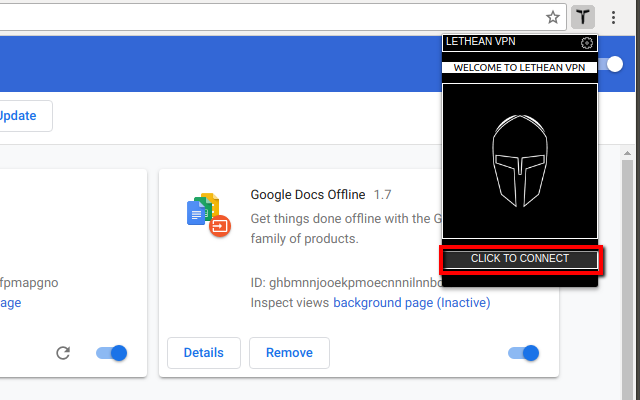Click the LETHEAN VPN popup title
The height and width of the screenshot is (400, 640).
(481, 42)
